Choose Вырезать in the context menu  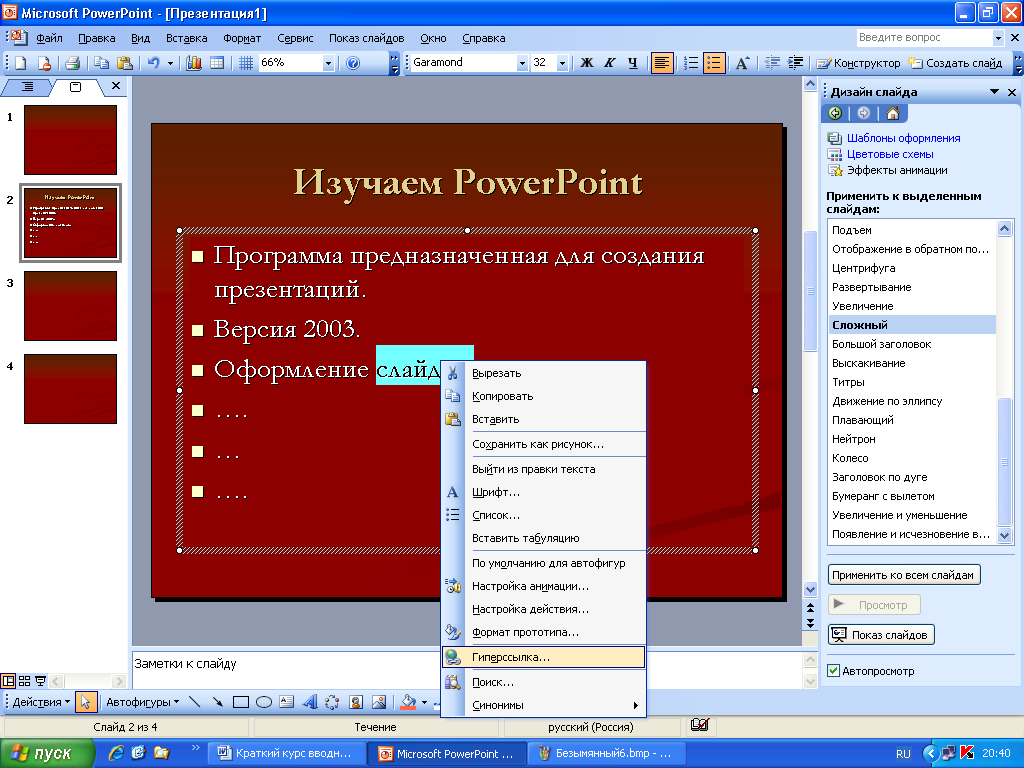click(x=545, y=373)
